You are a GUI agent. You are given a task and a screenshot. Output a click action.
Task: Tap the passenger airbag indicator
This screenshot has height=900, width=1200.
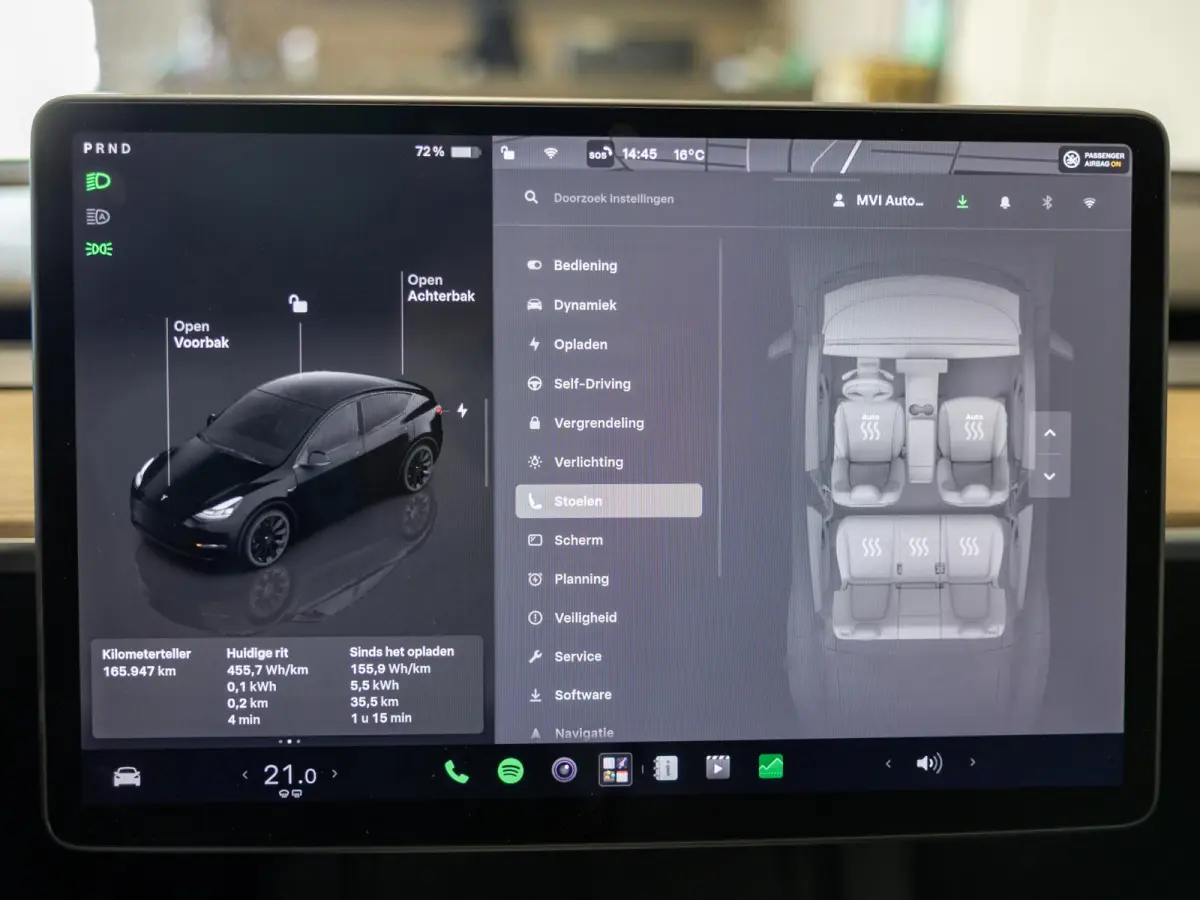click(x=1094, y=159)
